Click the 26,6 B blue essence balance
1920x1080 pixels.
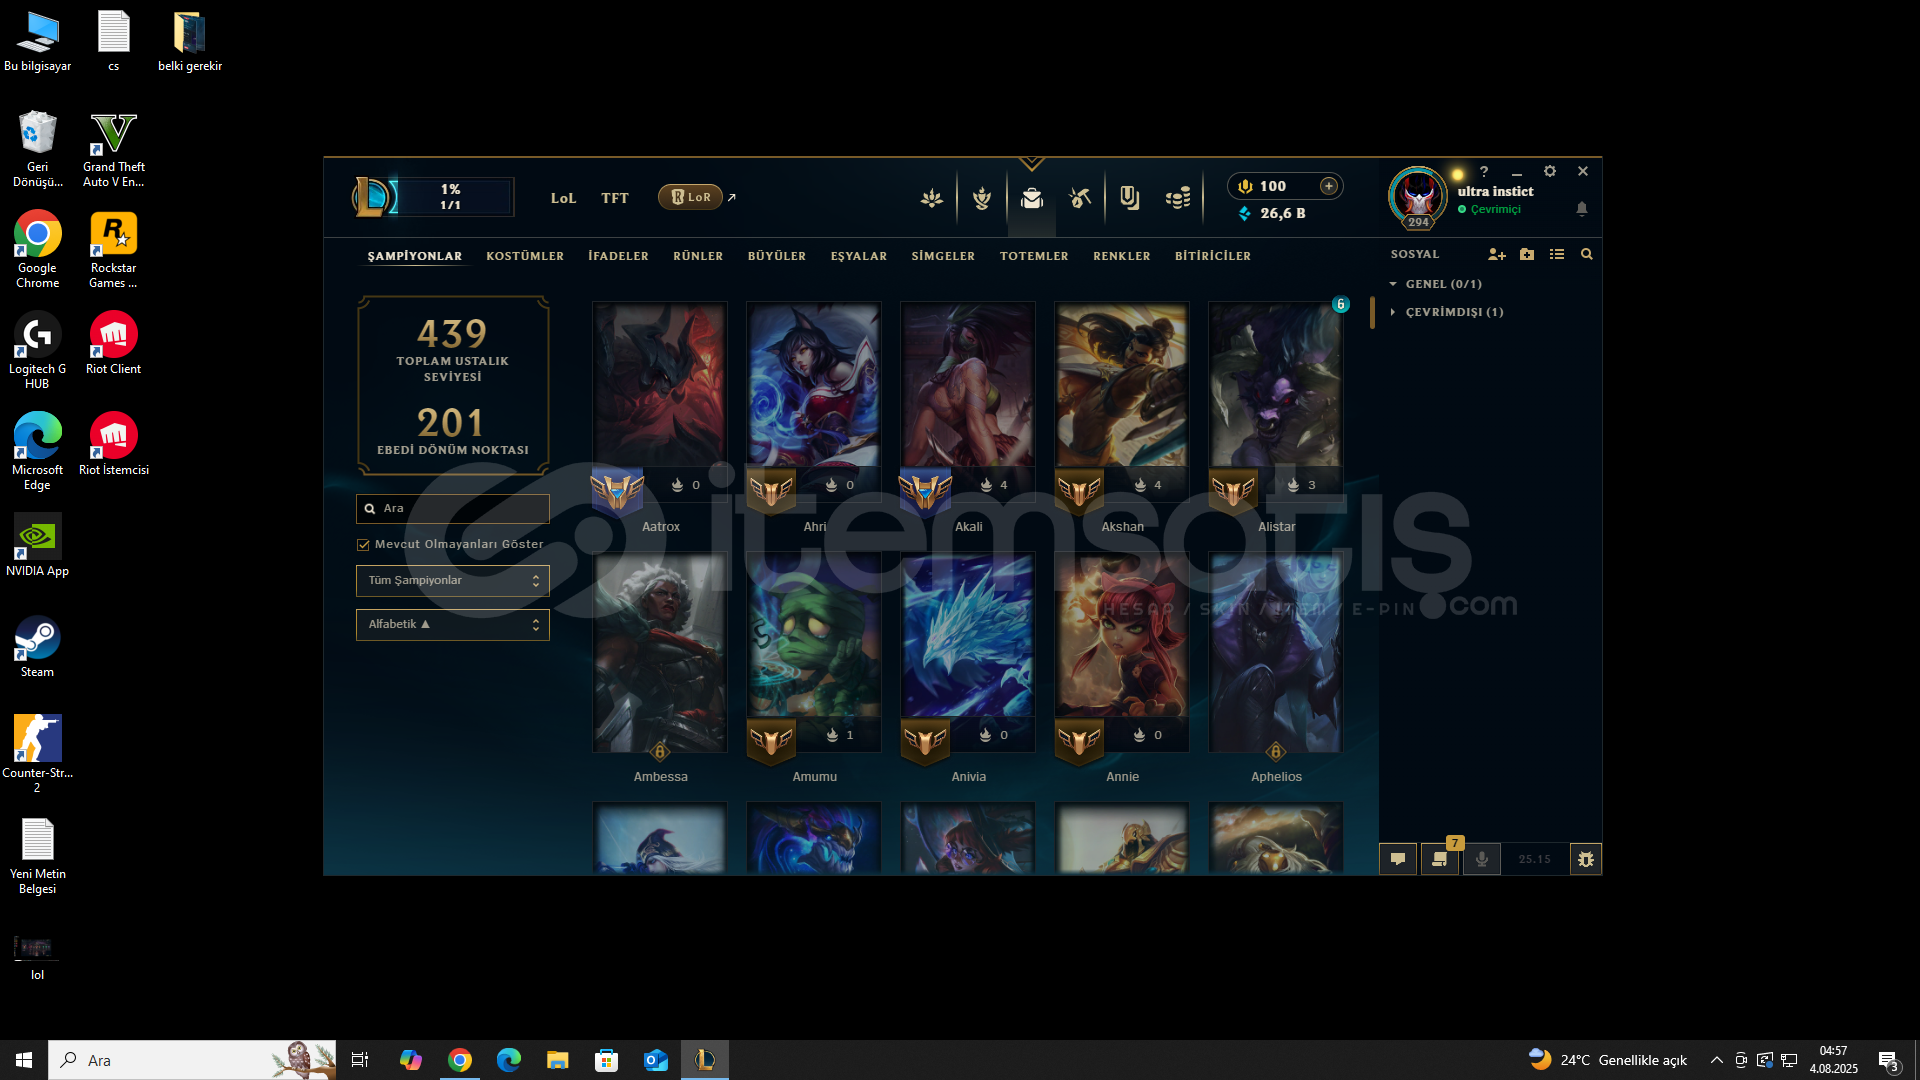(x=1272, y=214)
